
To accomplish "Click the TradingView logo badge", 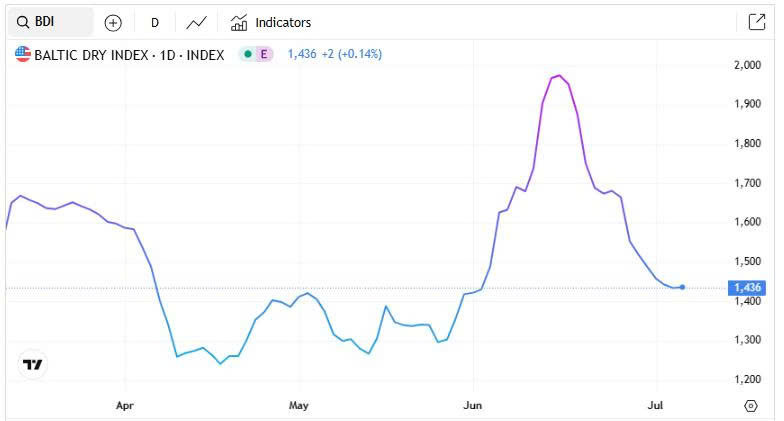I will 32,364.
